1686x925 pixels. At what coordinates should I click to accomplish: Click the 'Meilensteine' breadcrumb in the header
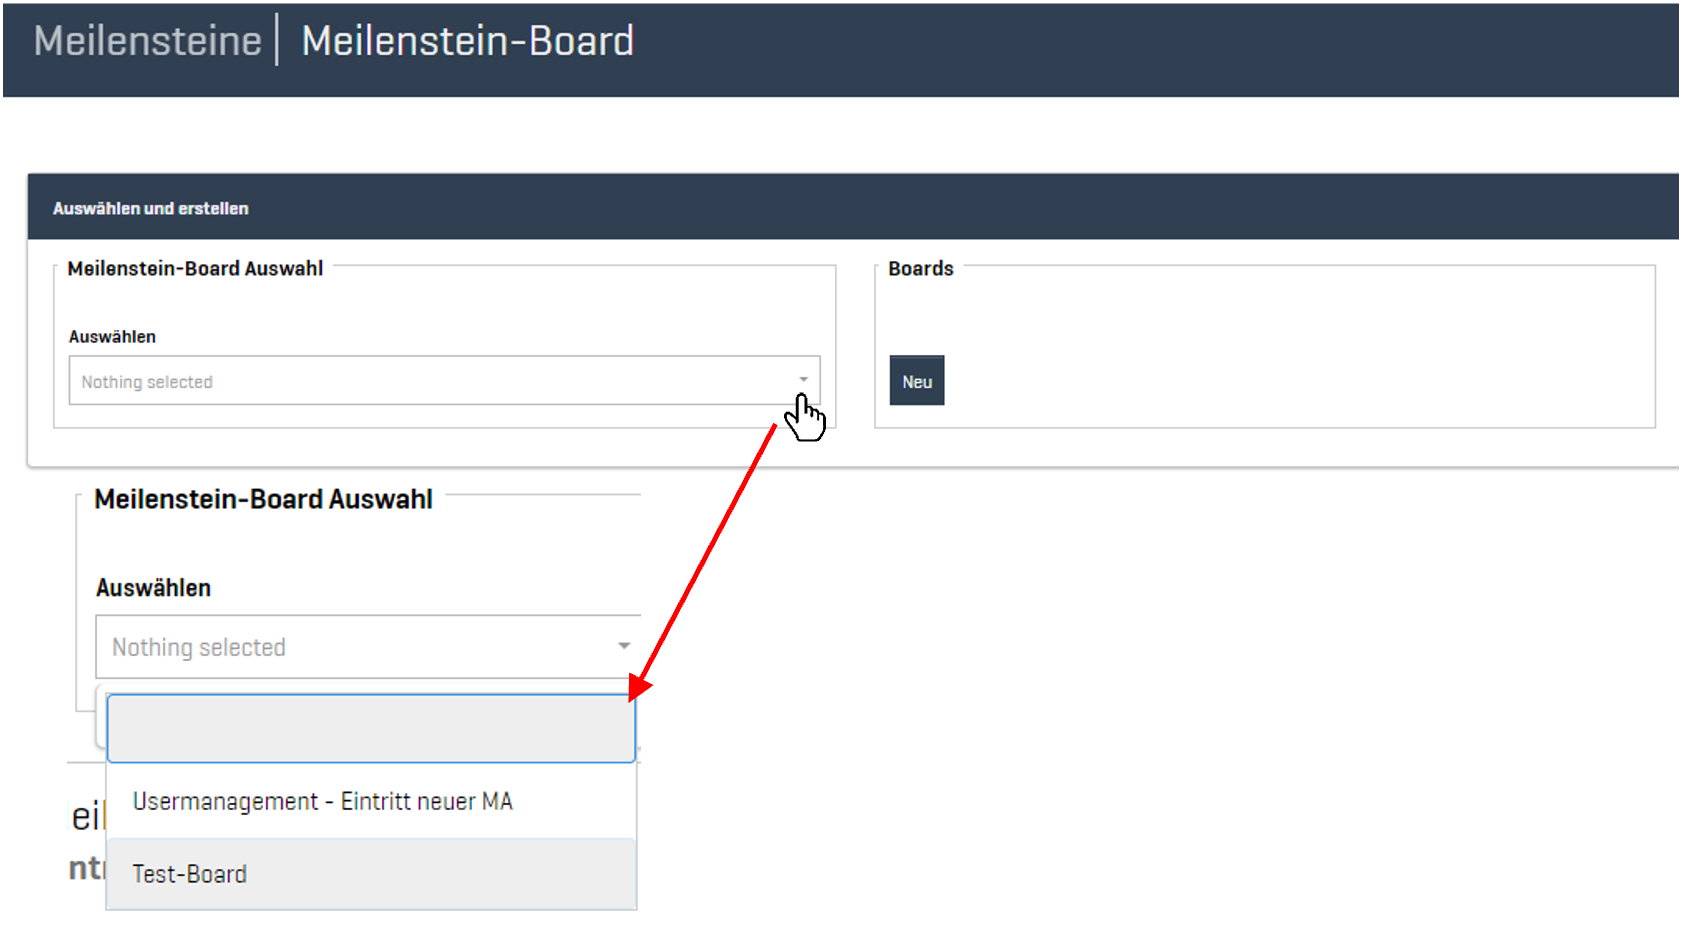pyautogui.click(x=147, y=41)
